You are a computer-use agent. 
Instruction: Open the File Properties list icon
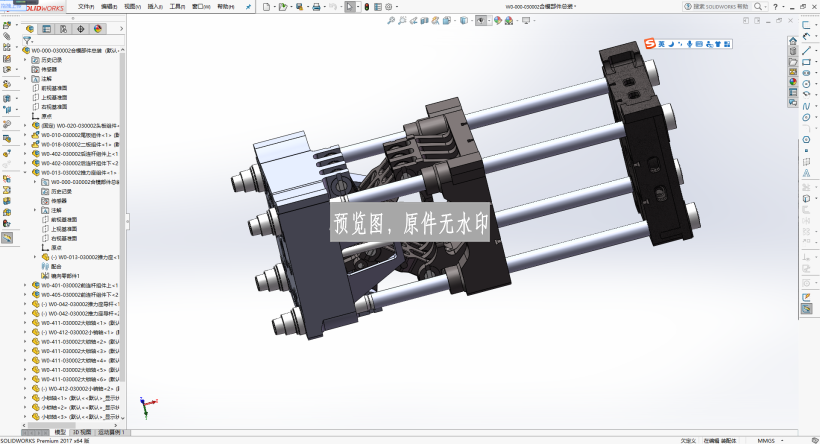(x=378, y=7)
